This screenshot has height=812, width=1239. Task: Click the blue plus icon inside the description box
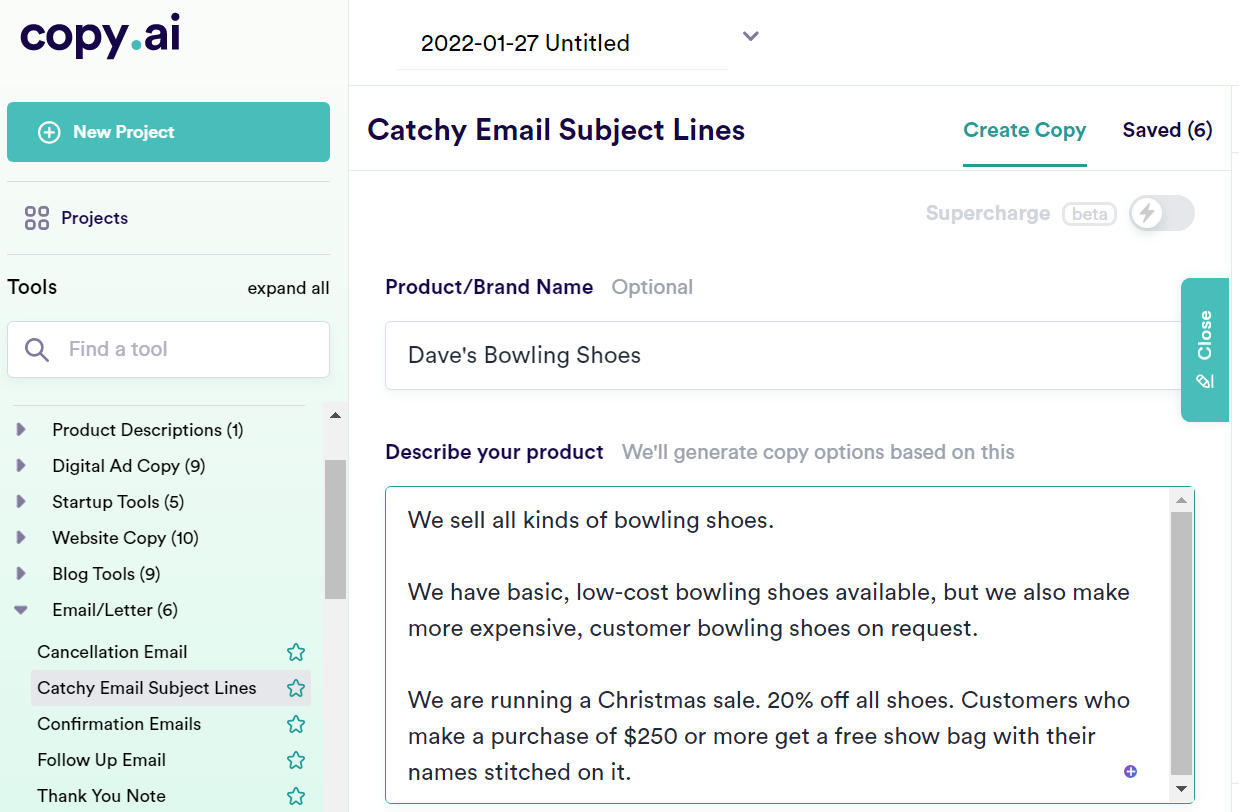coord(1131,771)
